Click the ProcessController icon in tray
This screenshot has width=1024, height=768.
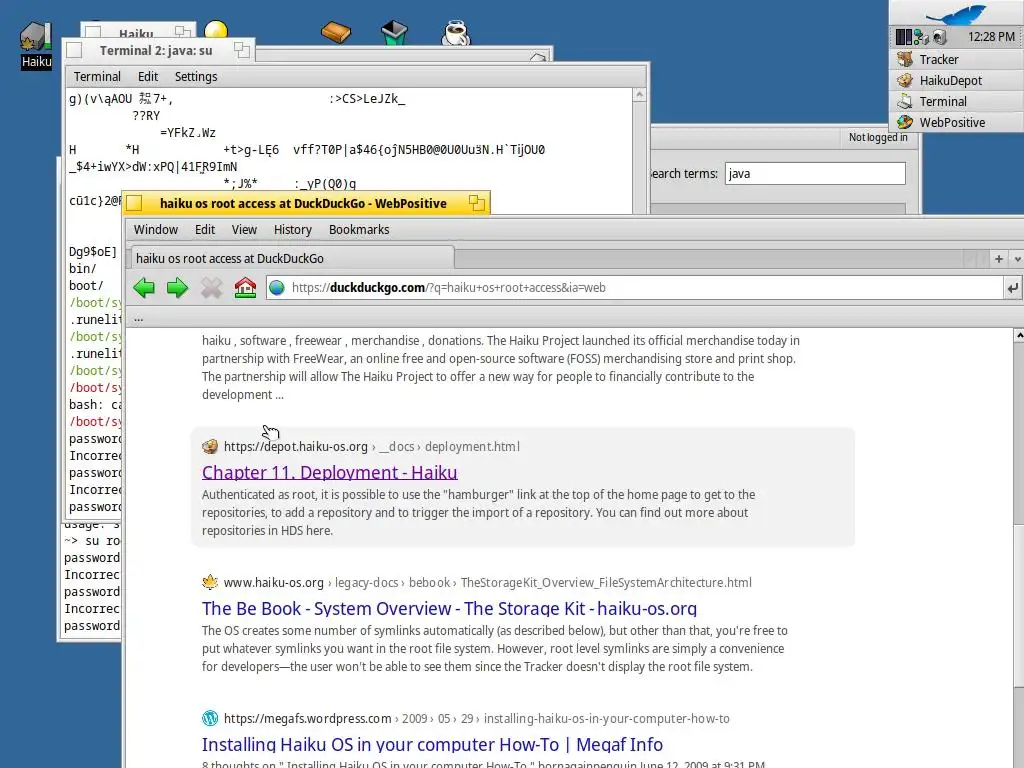903,37
